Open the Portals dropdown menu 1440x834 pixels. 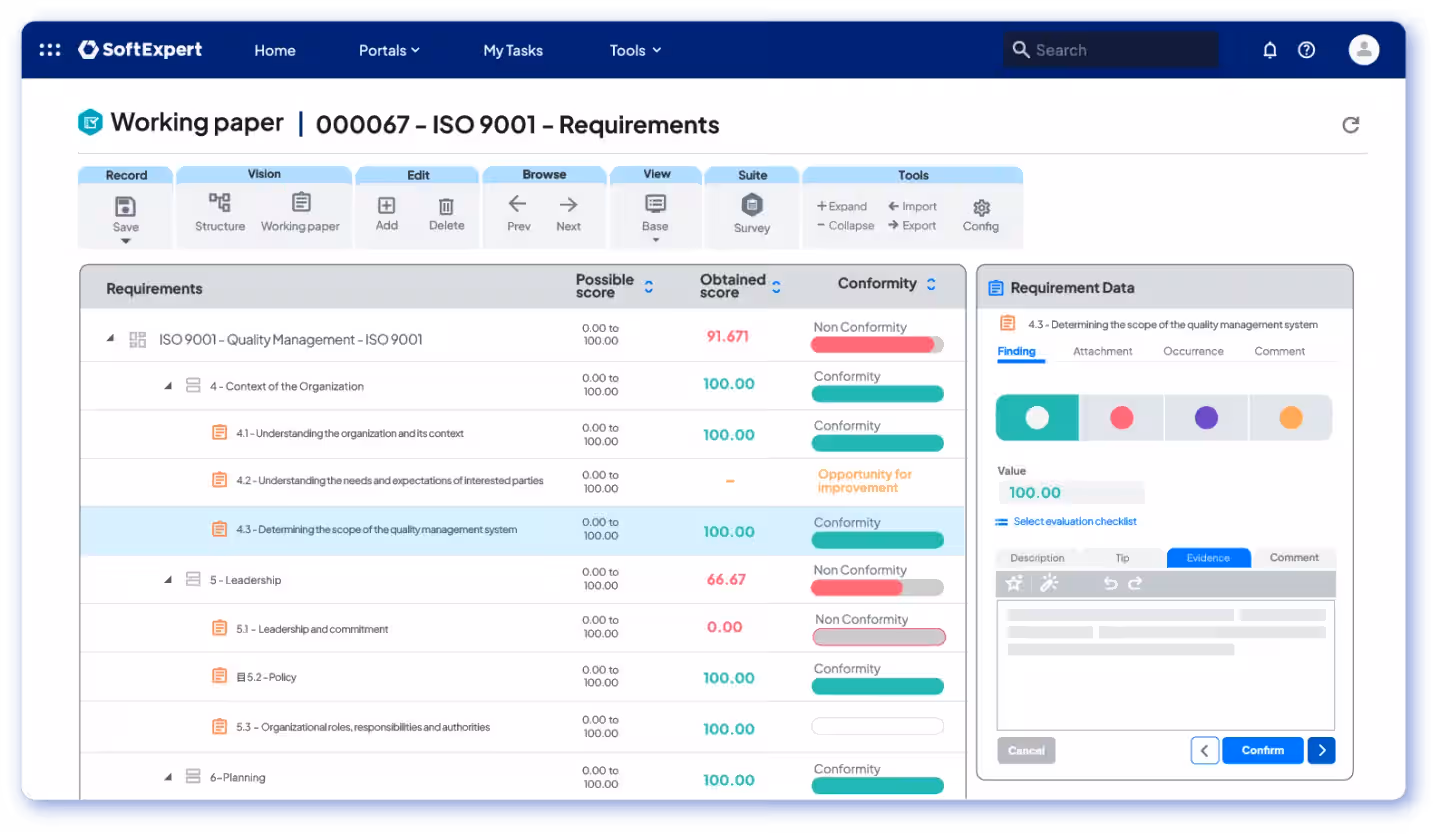click(x=389, y=50)
